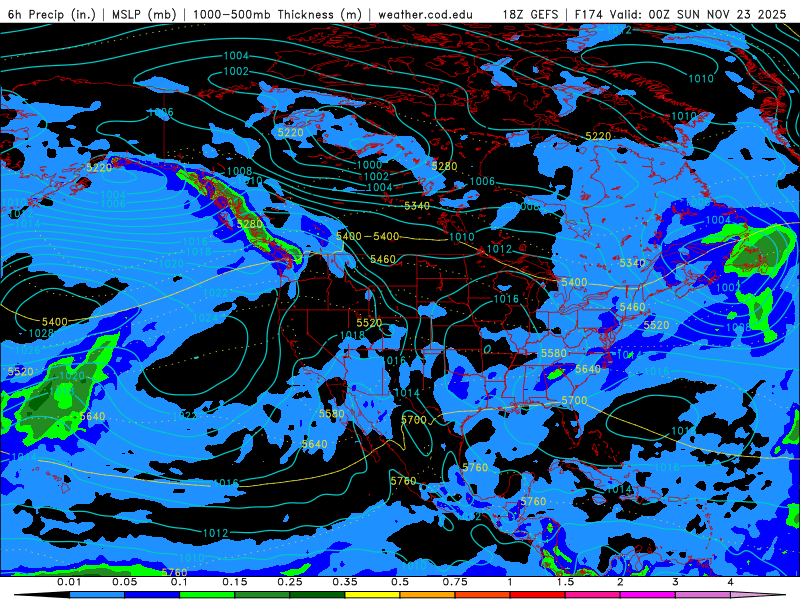Click the pale pink above-4 arrow end
This screenshot has width=800, height=600.
tap(758, 595)
